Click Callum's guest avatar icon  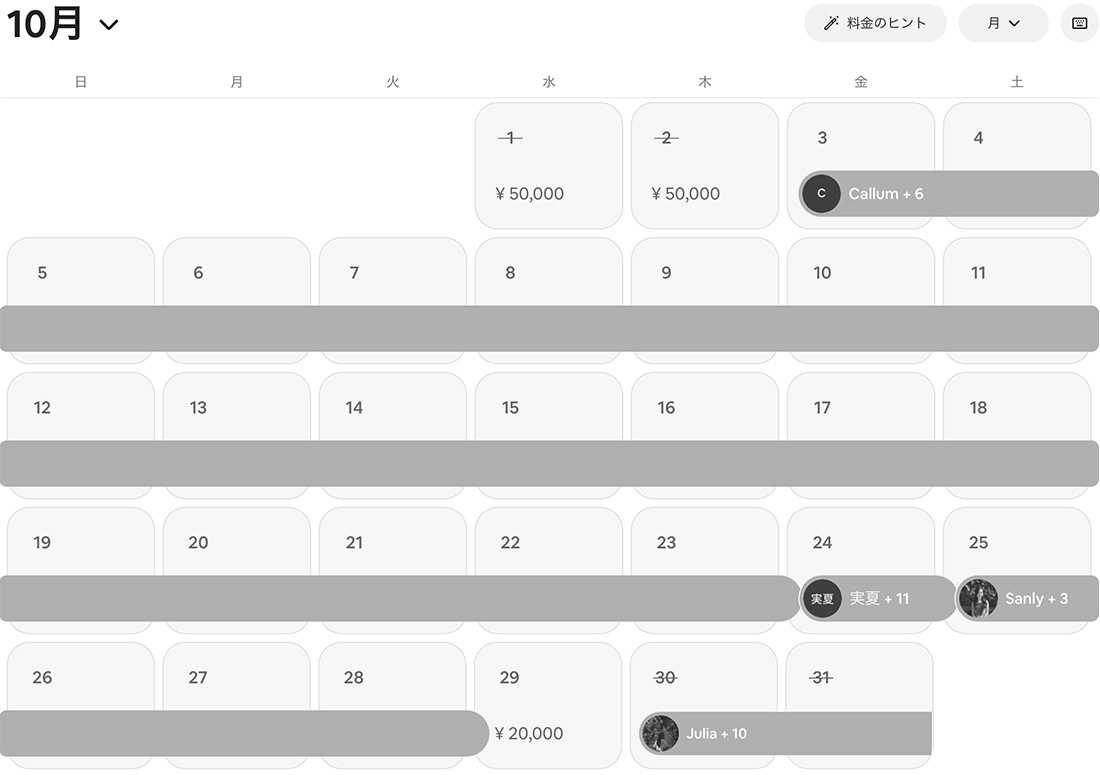(821, 194)
